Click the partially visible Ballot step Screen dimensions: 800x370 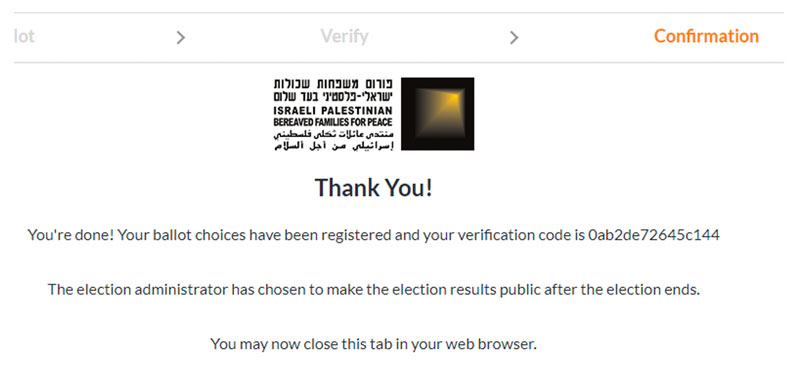point(24,36)
